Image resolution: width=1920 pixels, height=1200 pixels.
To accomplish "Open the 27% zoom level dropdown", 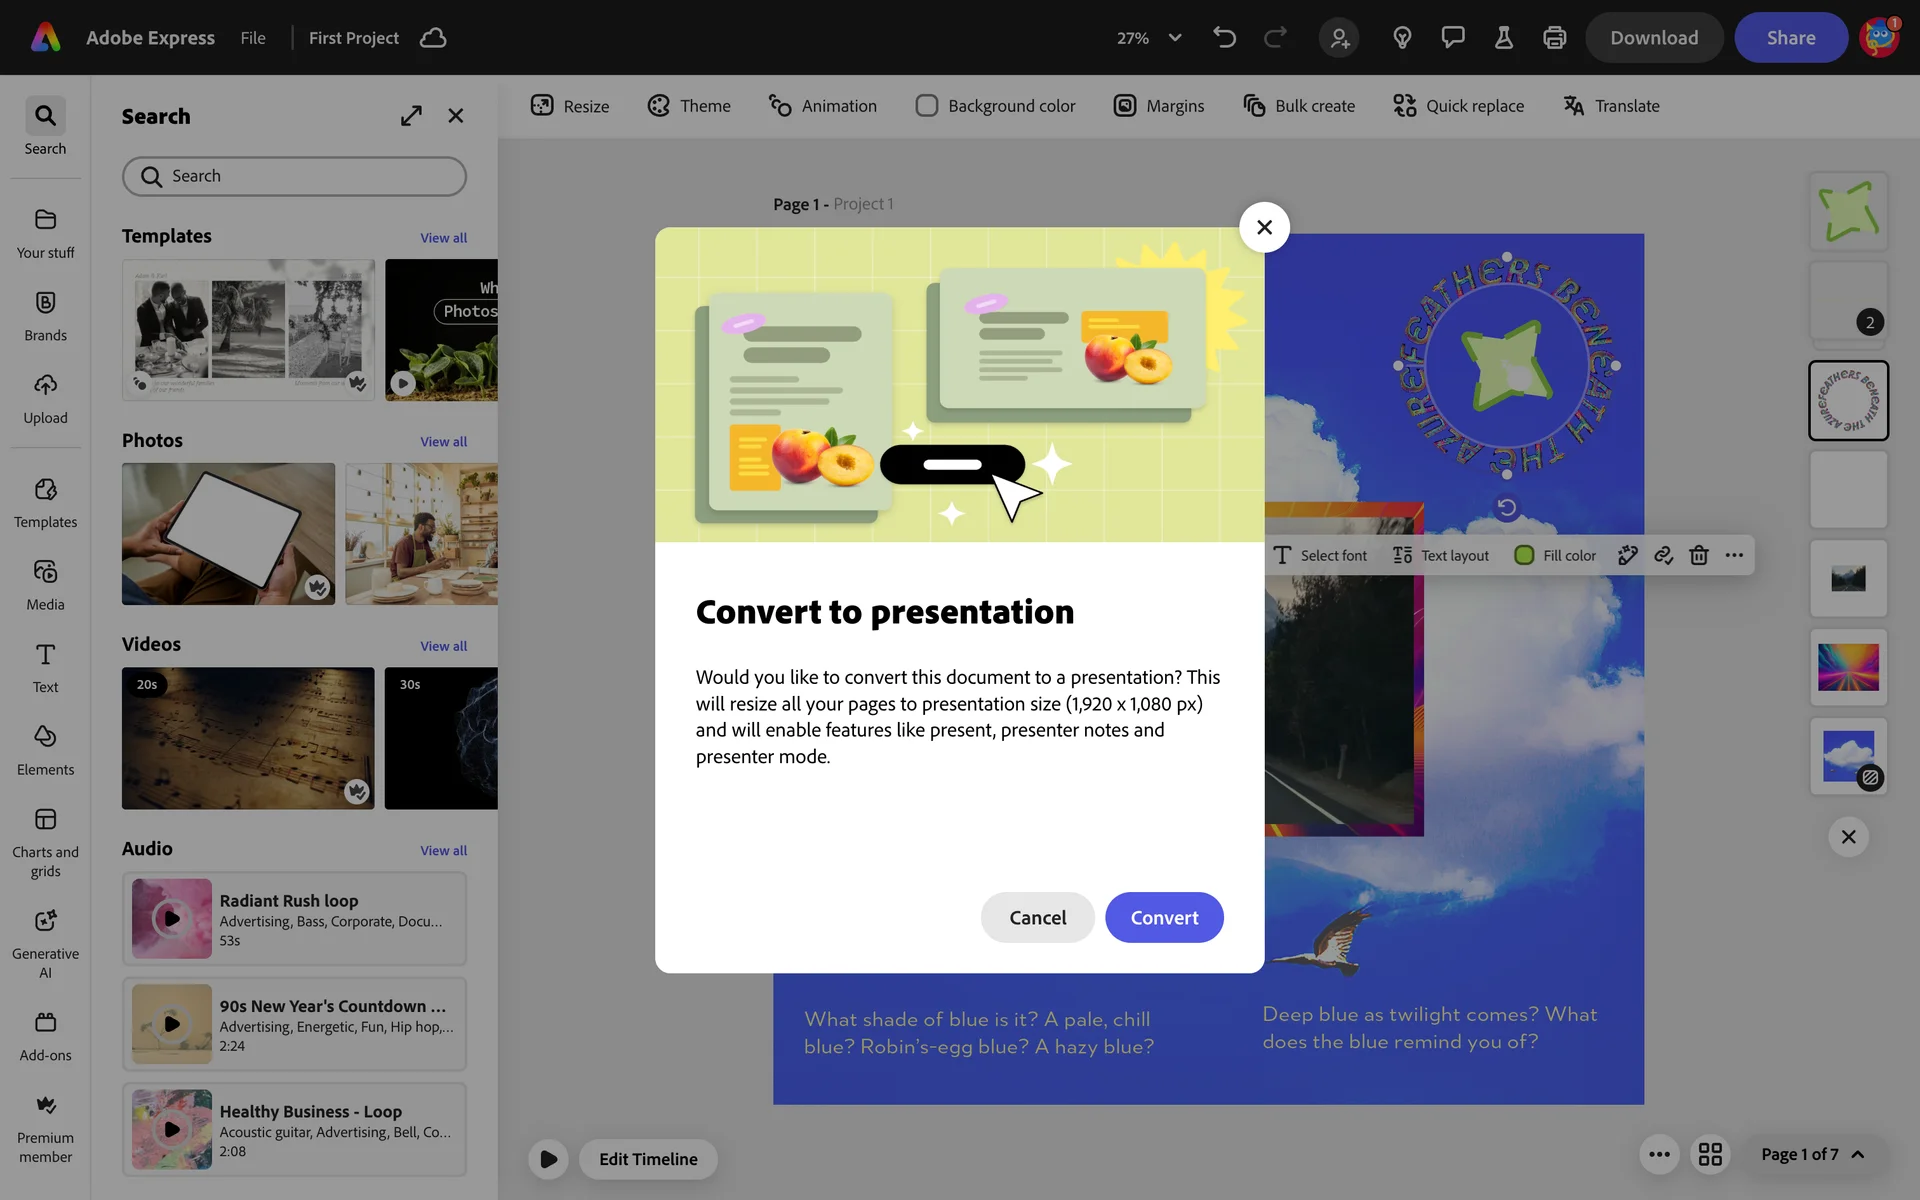I will point(1149,38).
